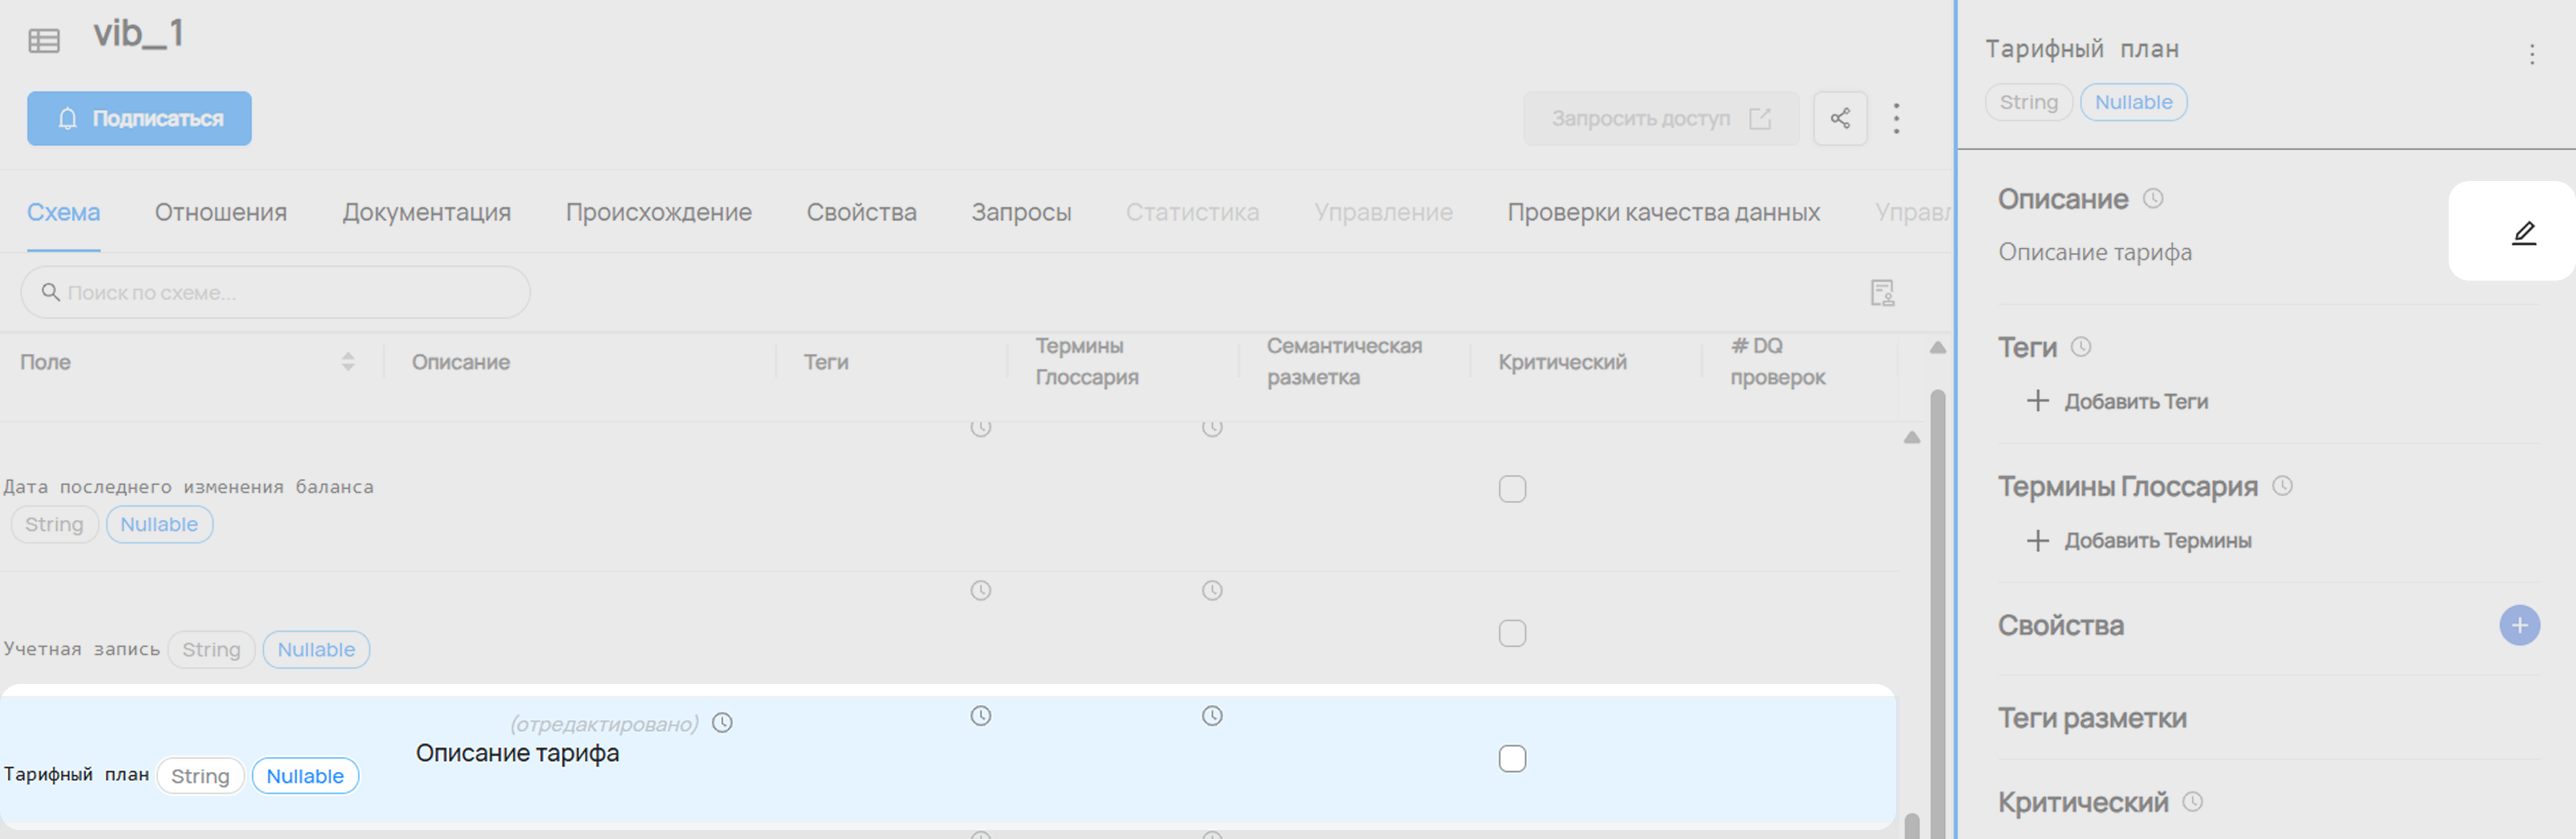The height and width of the screenshot is (839, 2576).
Task: Click schema settings icon right of search
Action: pyautogui.click(x=1882, y=293)
